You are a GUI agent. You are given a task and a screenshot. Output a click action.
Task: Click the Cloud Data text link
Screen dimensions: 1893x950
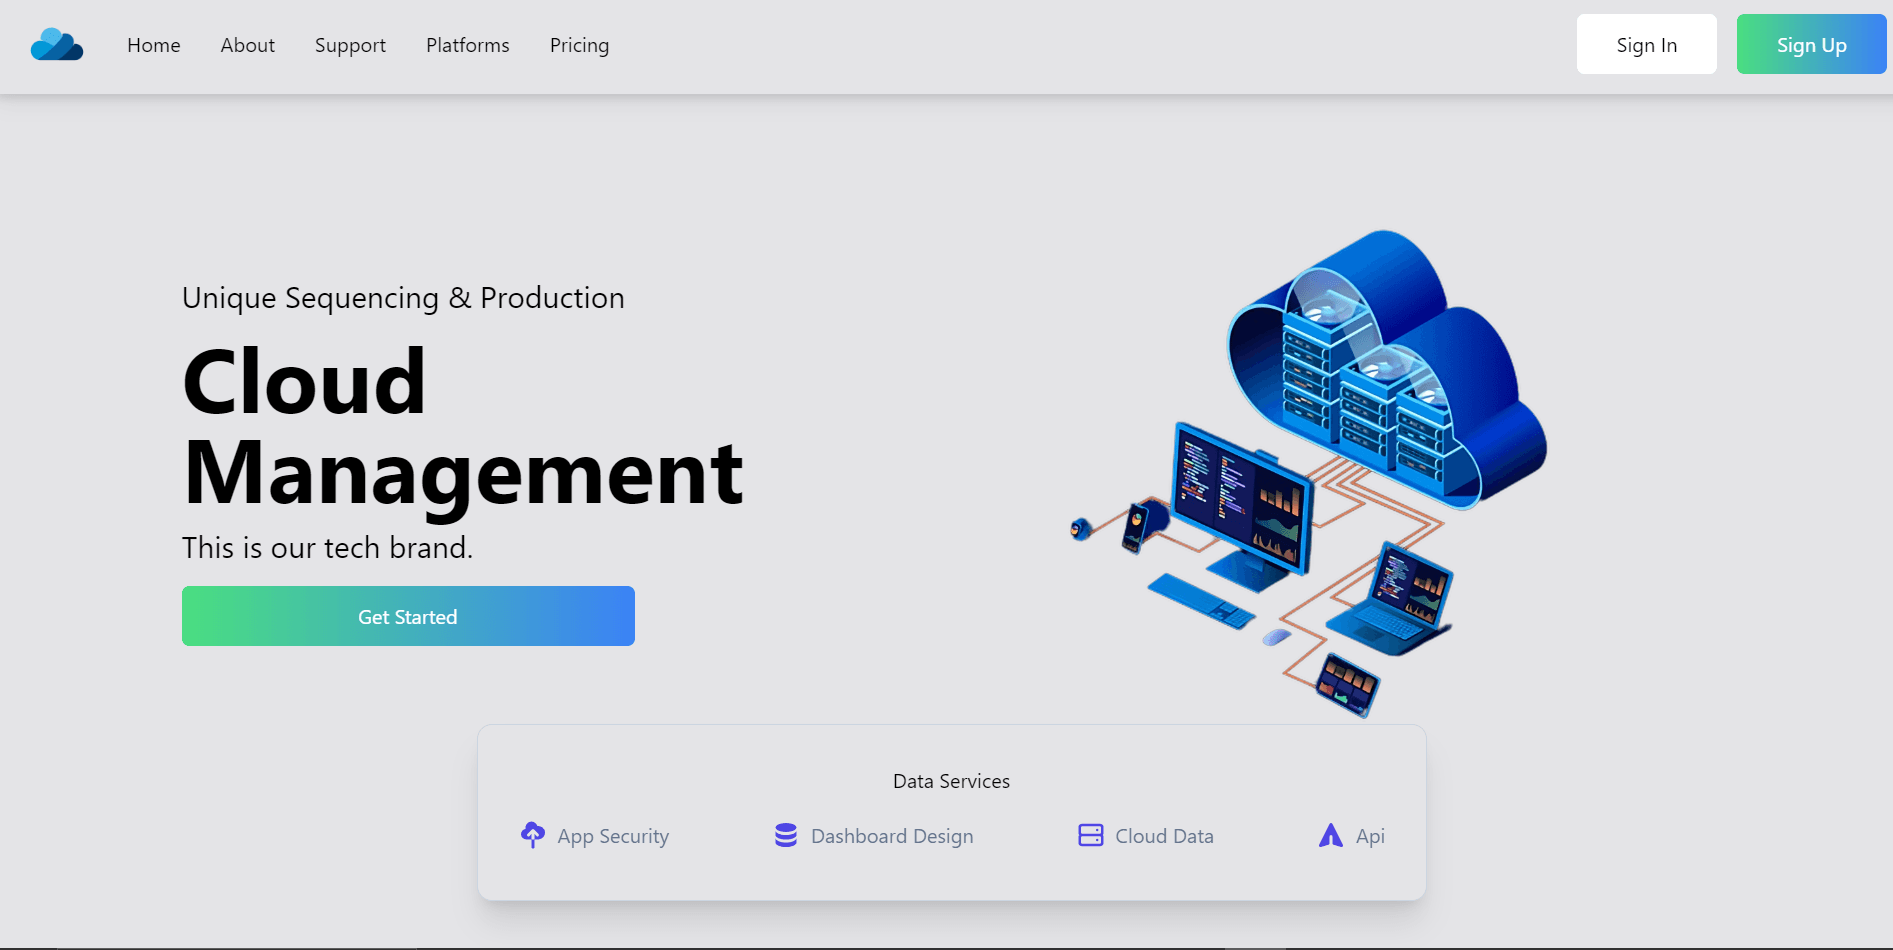pyautogui.click(x=1164, y=836)
